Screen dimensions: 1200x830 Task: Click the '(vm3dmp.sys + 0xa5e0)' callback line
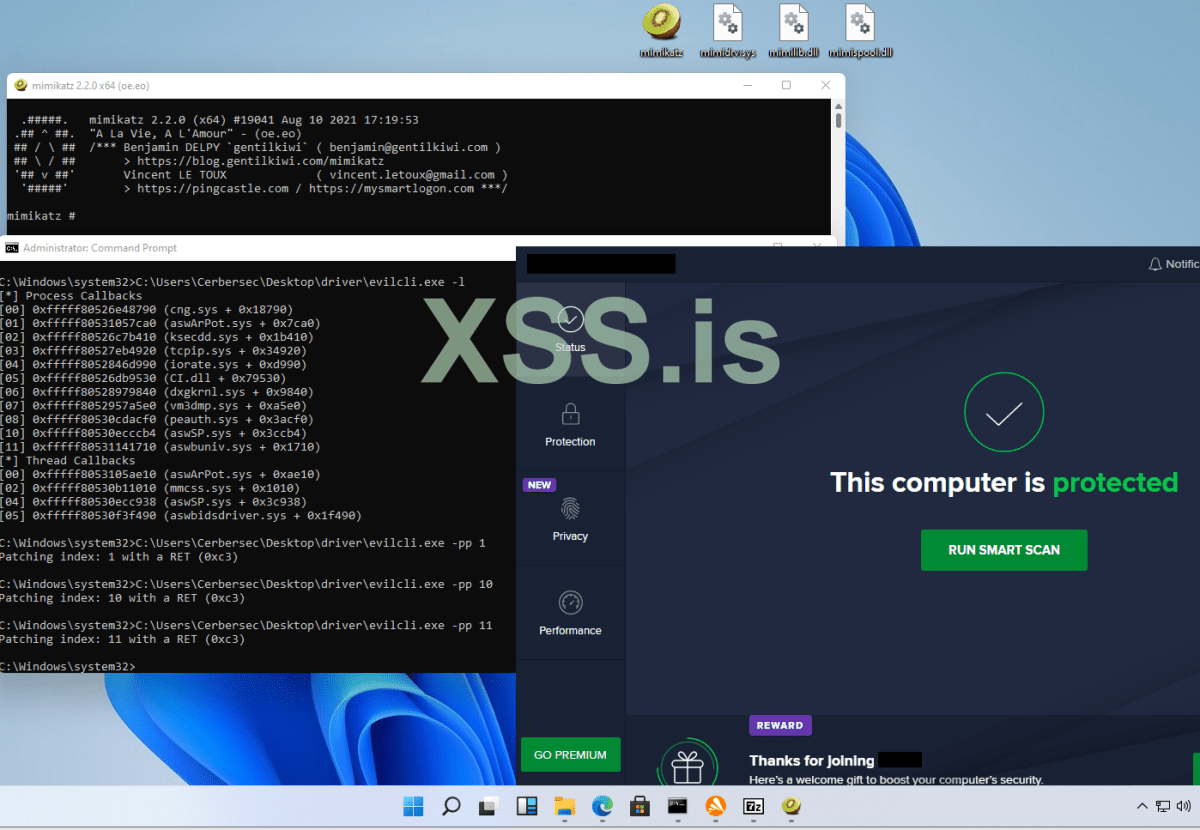pos(153,406)
